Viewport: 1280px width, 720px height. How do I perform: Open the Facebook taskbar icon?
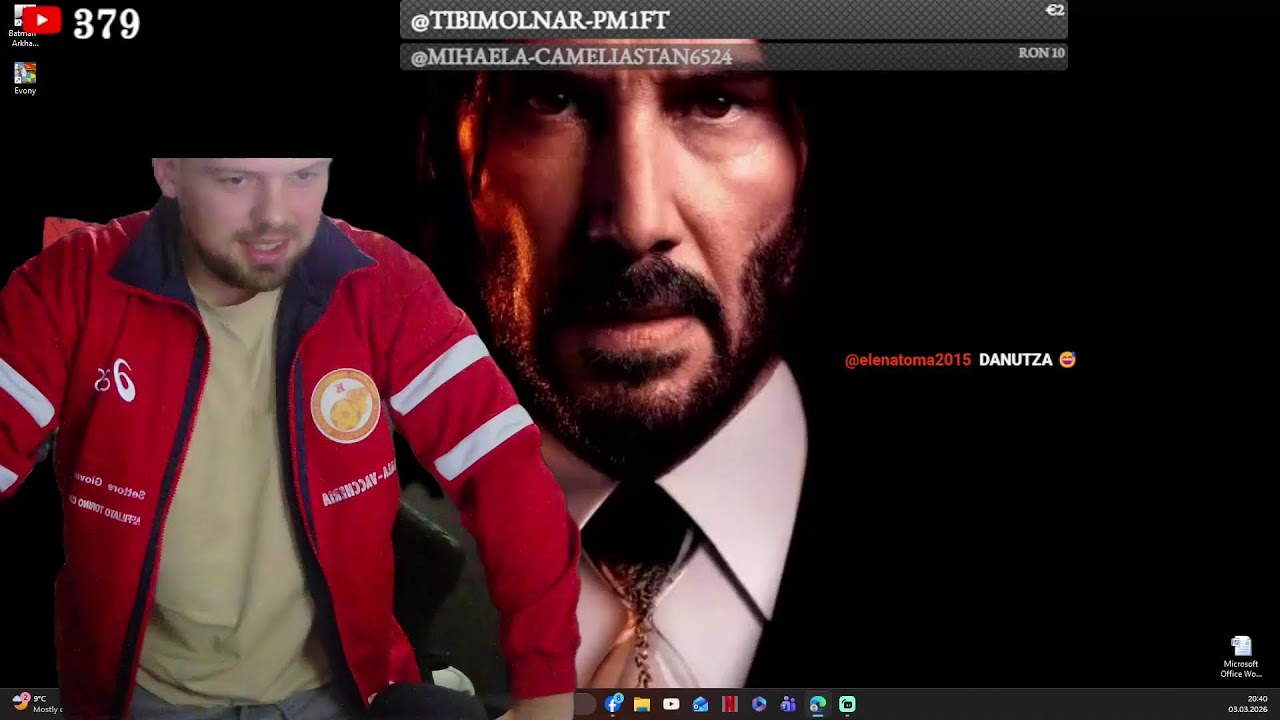613,704
